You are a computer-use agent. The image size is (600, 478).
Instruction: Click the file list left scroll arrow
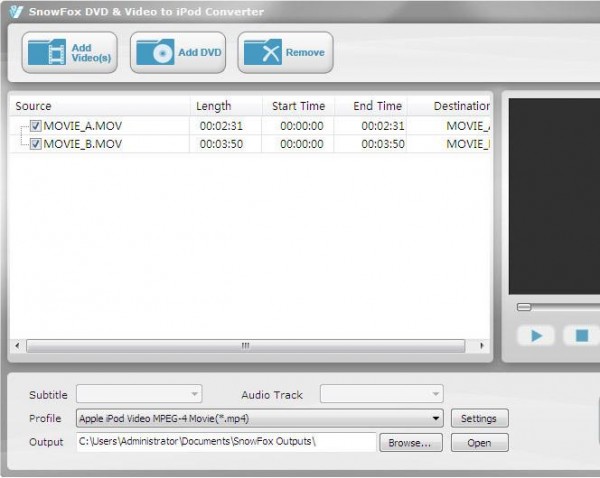[17, 346]
